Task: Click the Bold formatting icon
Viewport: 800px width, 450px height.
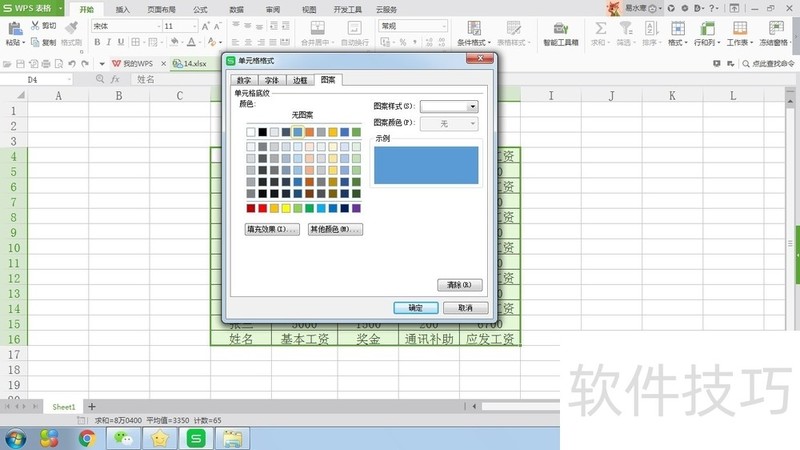Action: click(x=97, y=43)
